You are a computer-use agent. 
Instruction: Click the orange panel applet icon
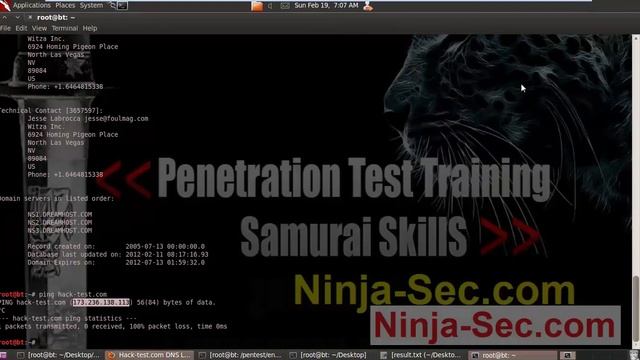pos(257,6)
